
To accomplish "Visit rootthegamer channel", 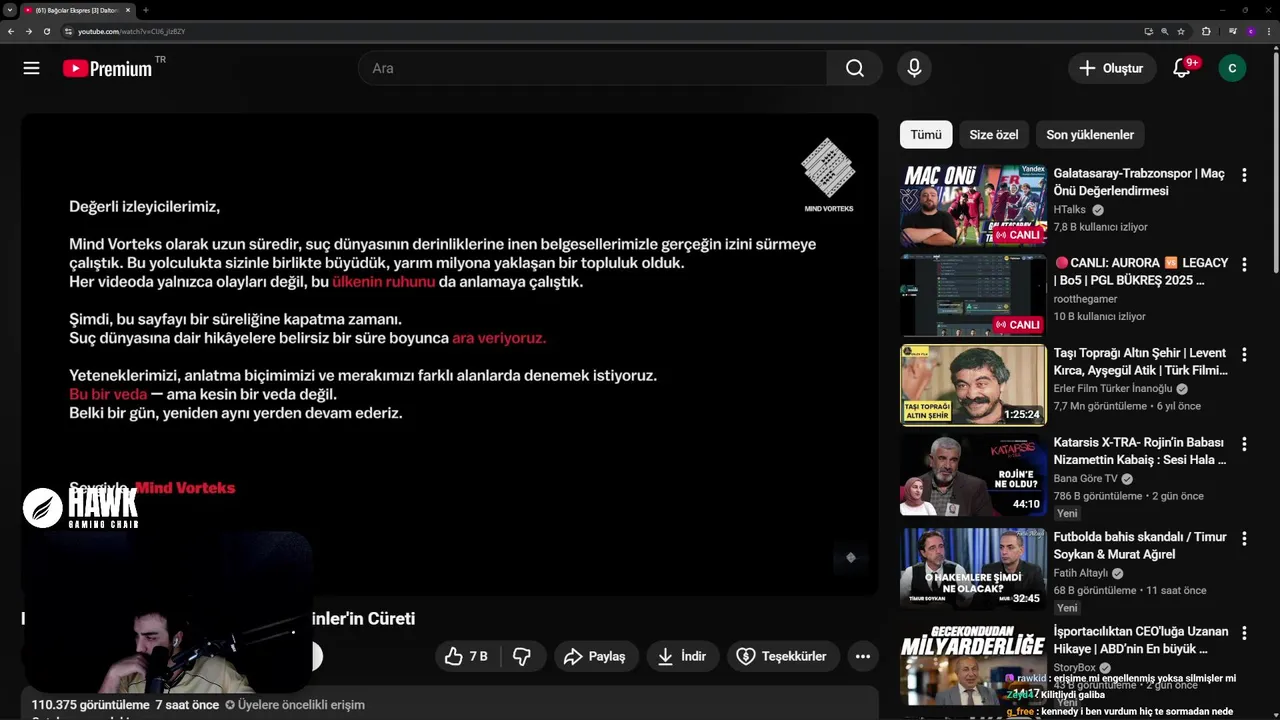I will pos(1085,299).
